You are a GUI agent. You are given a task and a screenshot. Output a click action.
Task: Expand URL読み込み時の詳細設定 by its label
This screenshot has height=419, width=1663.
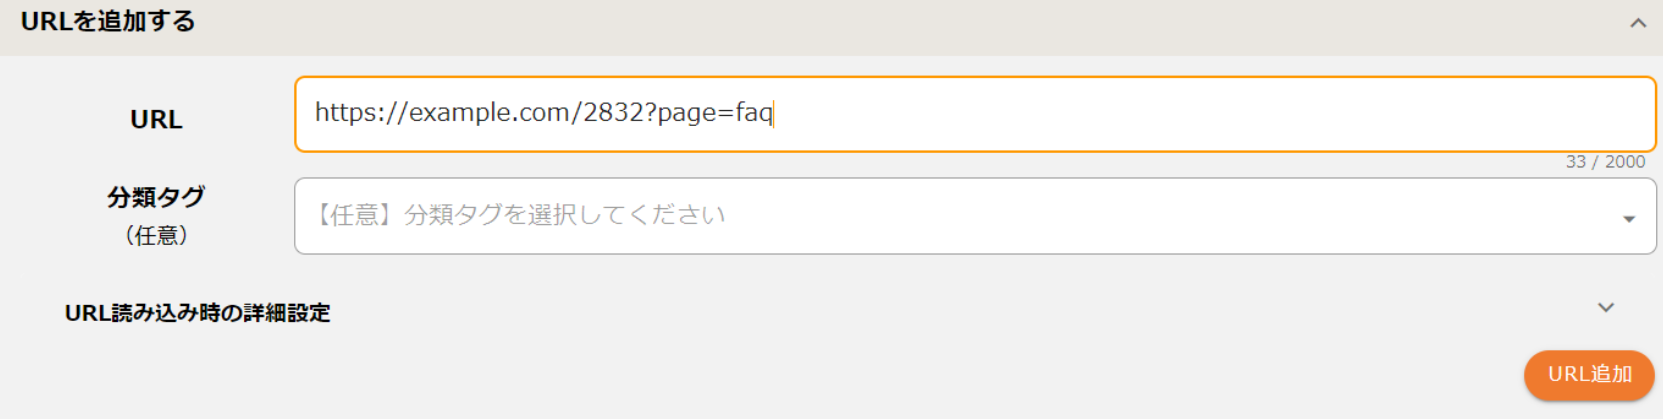[x=197, y=313]
